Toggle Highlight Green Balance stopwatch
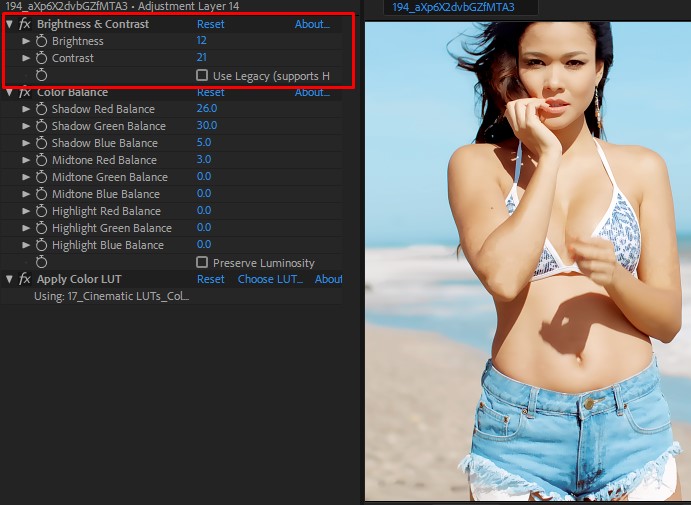Screen dimensions: 691x505 pyautogui.click(x=41, y=228)
